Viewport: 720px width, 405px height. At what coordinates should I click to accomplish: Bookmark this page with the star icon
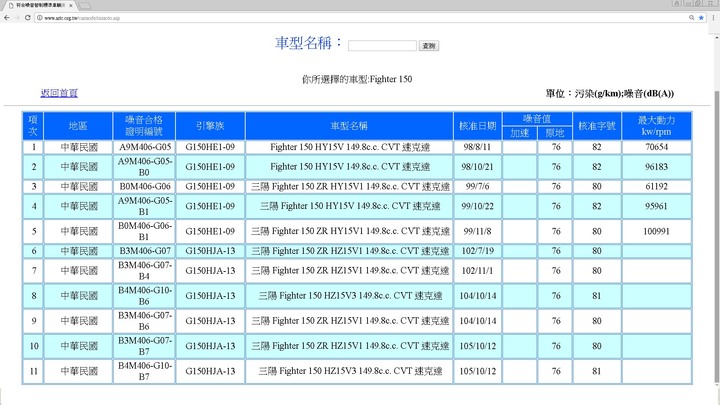(x=701, y=17)
